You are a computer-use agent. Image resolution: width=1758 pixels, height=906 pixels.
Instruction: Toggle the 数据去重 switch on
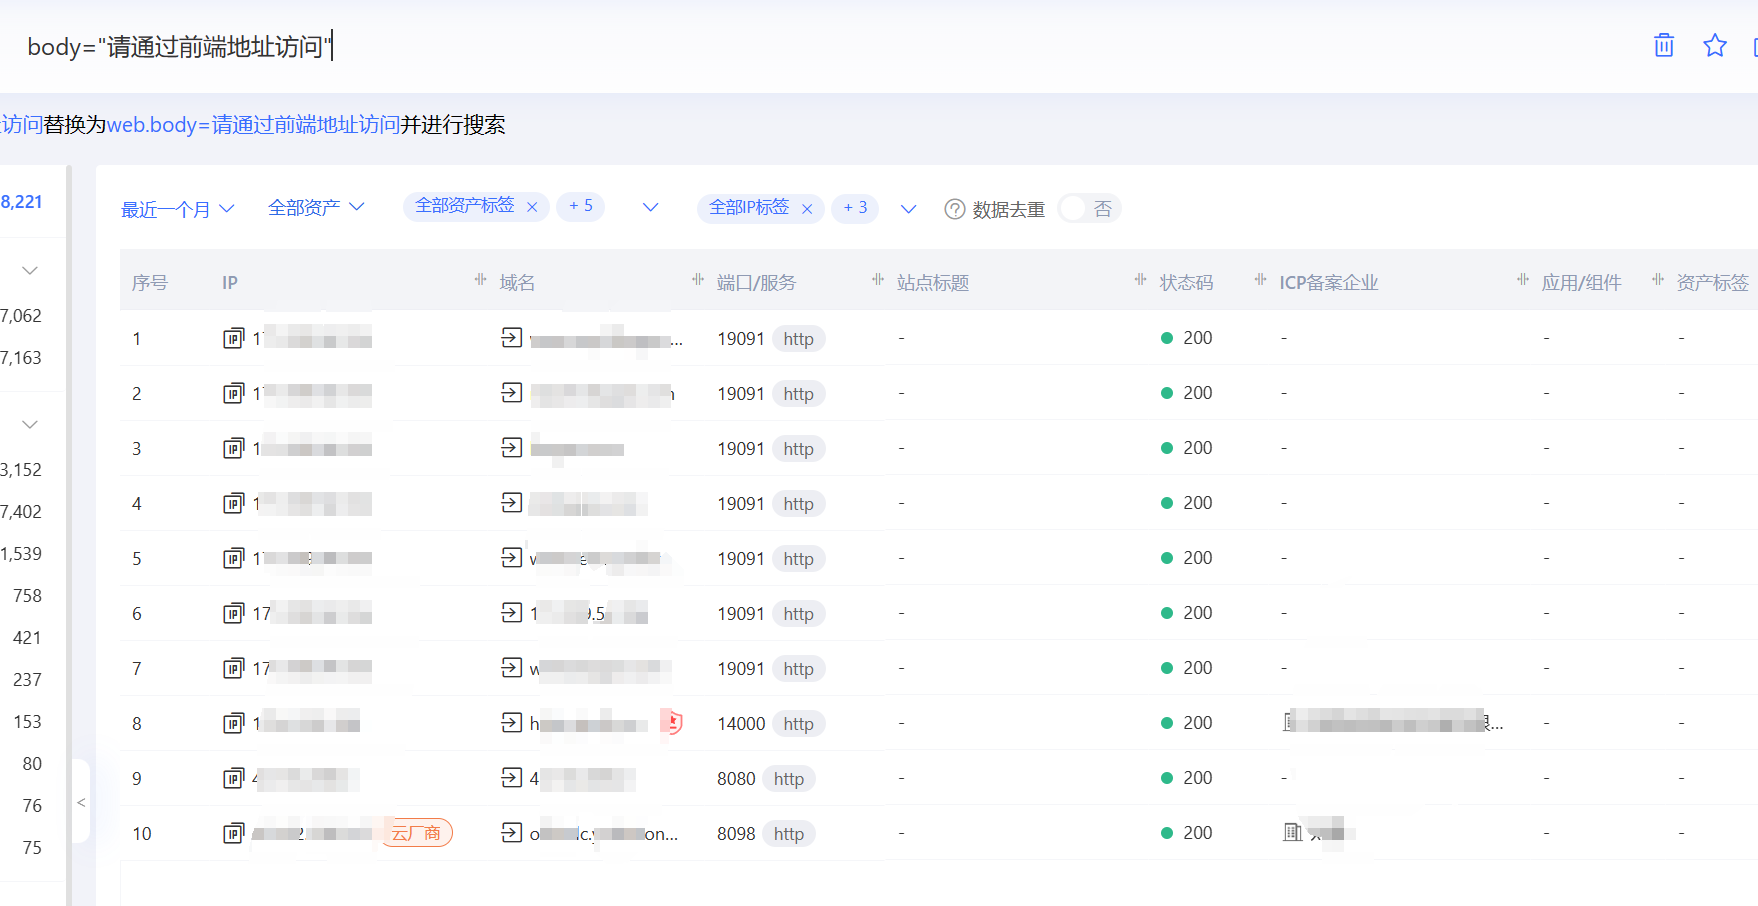tap(1088, 208)
